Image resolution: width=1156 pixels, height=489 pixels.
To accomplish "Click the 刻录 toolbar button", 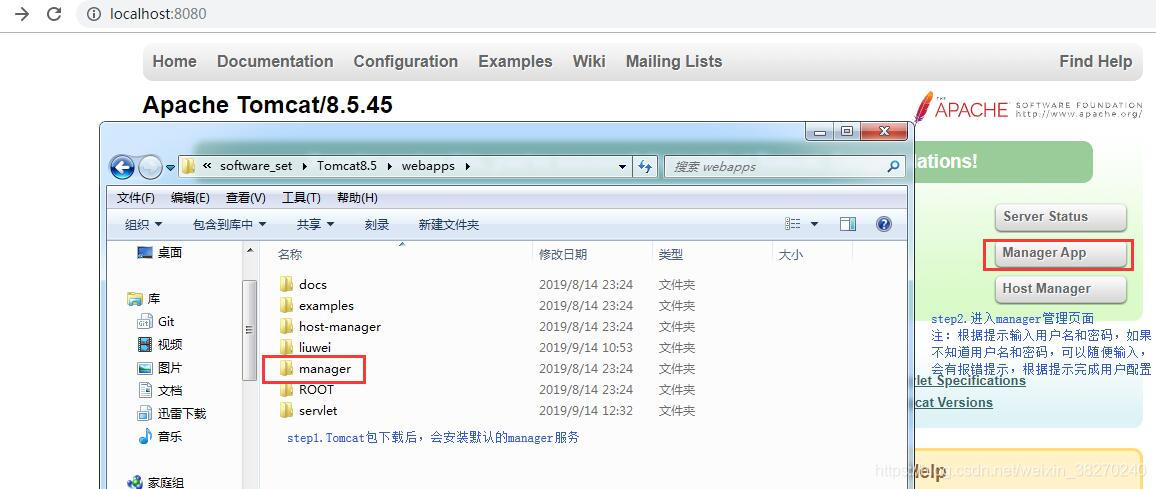I will coord(377,224).
